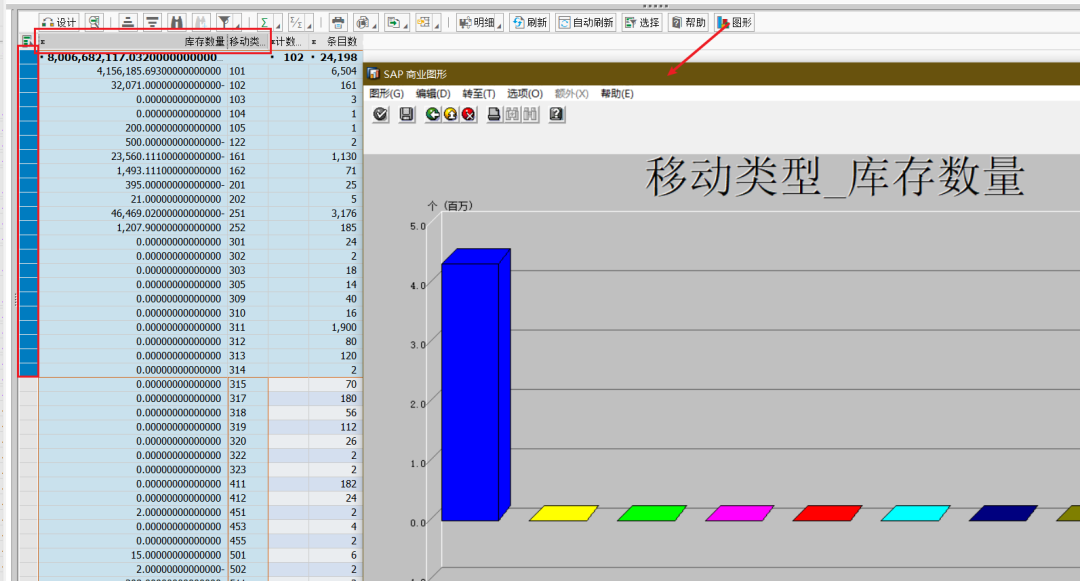Go back using the green arrow icon
1080x581 pixels.
433,114
